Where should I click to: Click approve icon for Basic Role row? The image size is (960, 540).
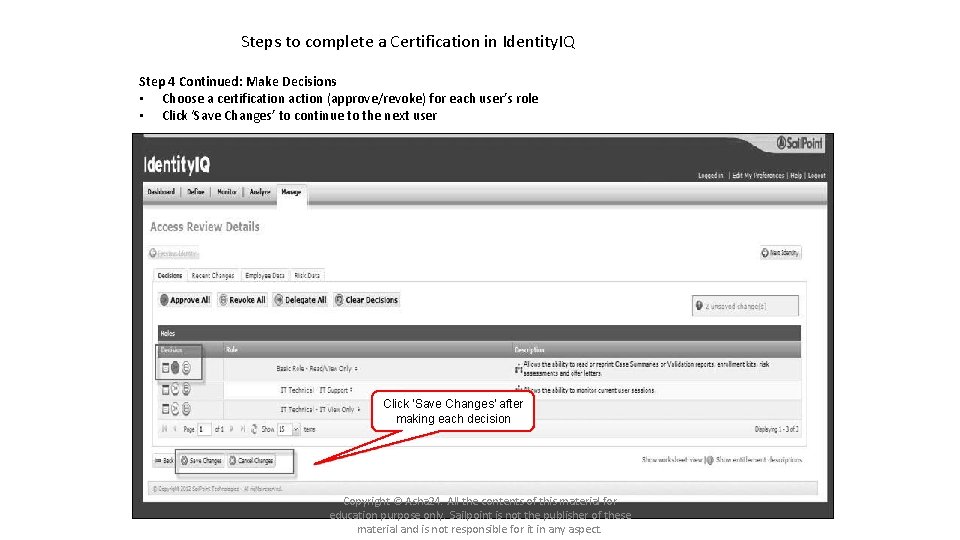175,368
